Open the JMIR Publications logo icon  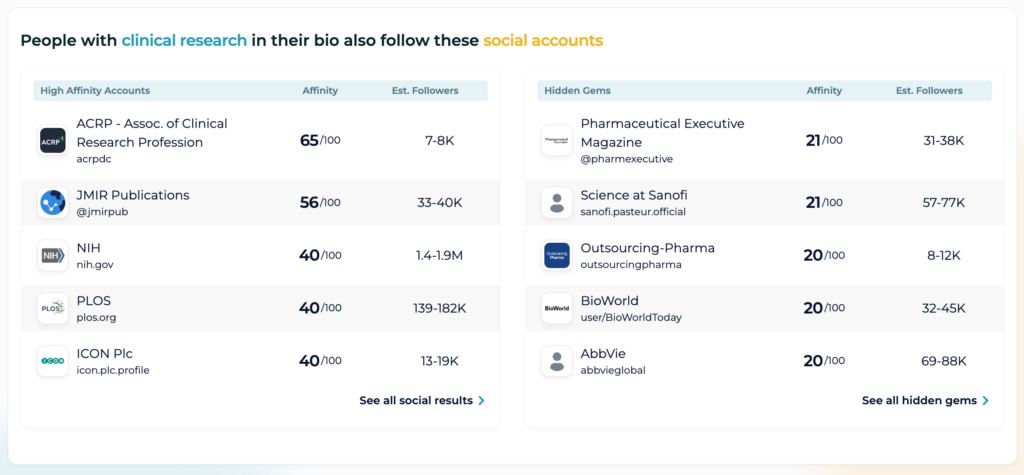[53, 203]
